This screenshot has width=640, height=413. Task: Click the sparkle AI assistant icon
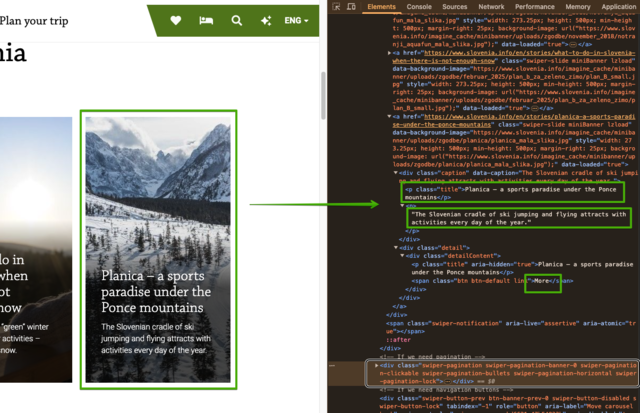click(x=266, y=20)
